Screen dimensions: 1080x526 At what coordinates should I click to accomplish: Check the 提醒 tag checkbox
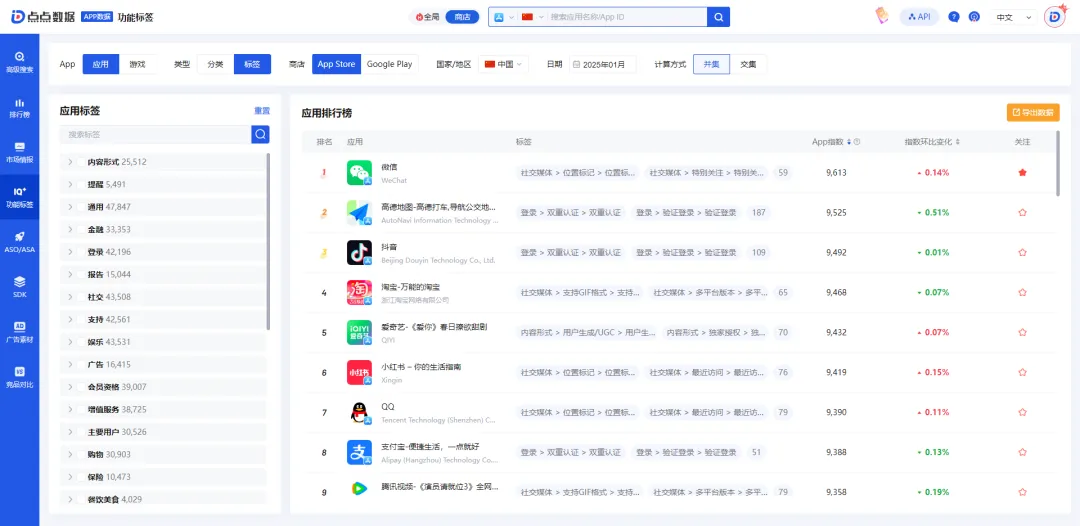pyautogui.click(x=81, y=185)
